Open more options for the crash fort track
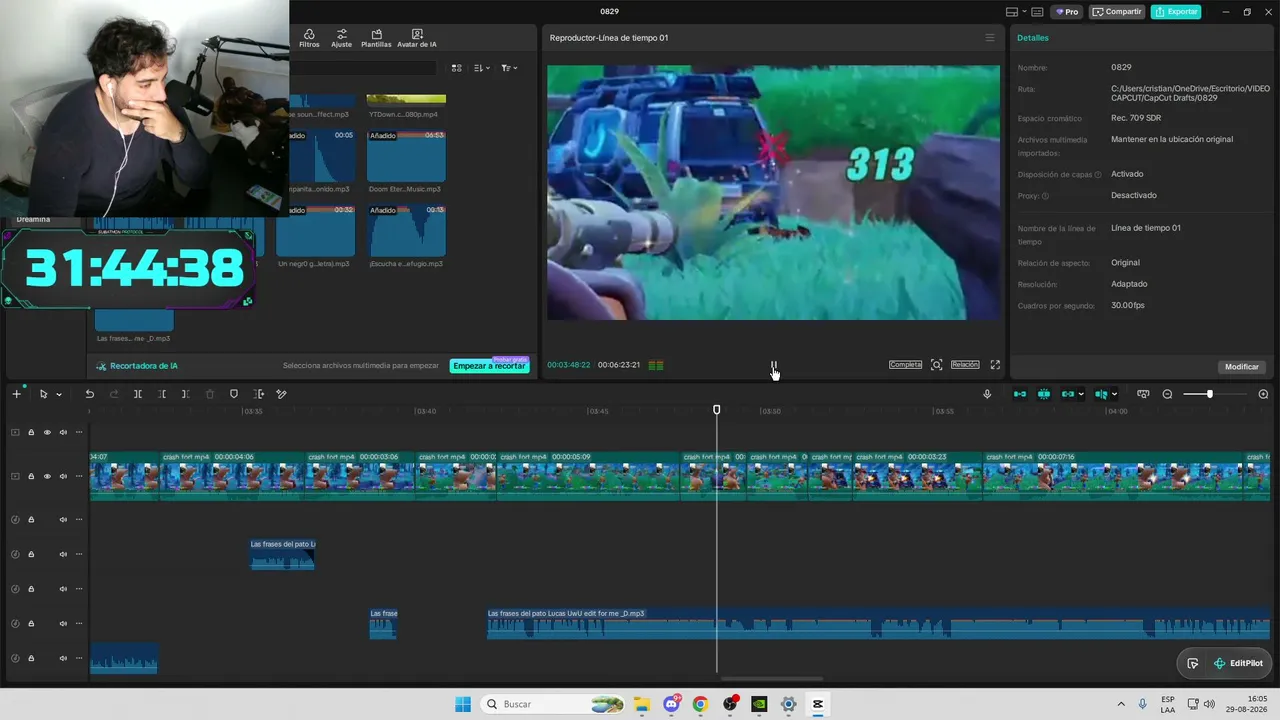This screenshot has height=720, width=1280. click(79, 476)
